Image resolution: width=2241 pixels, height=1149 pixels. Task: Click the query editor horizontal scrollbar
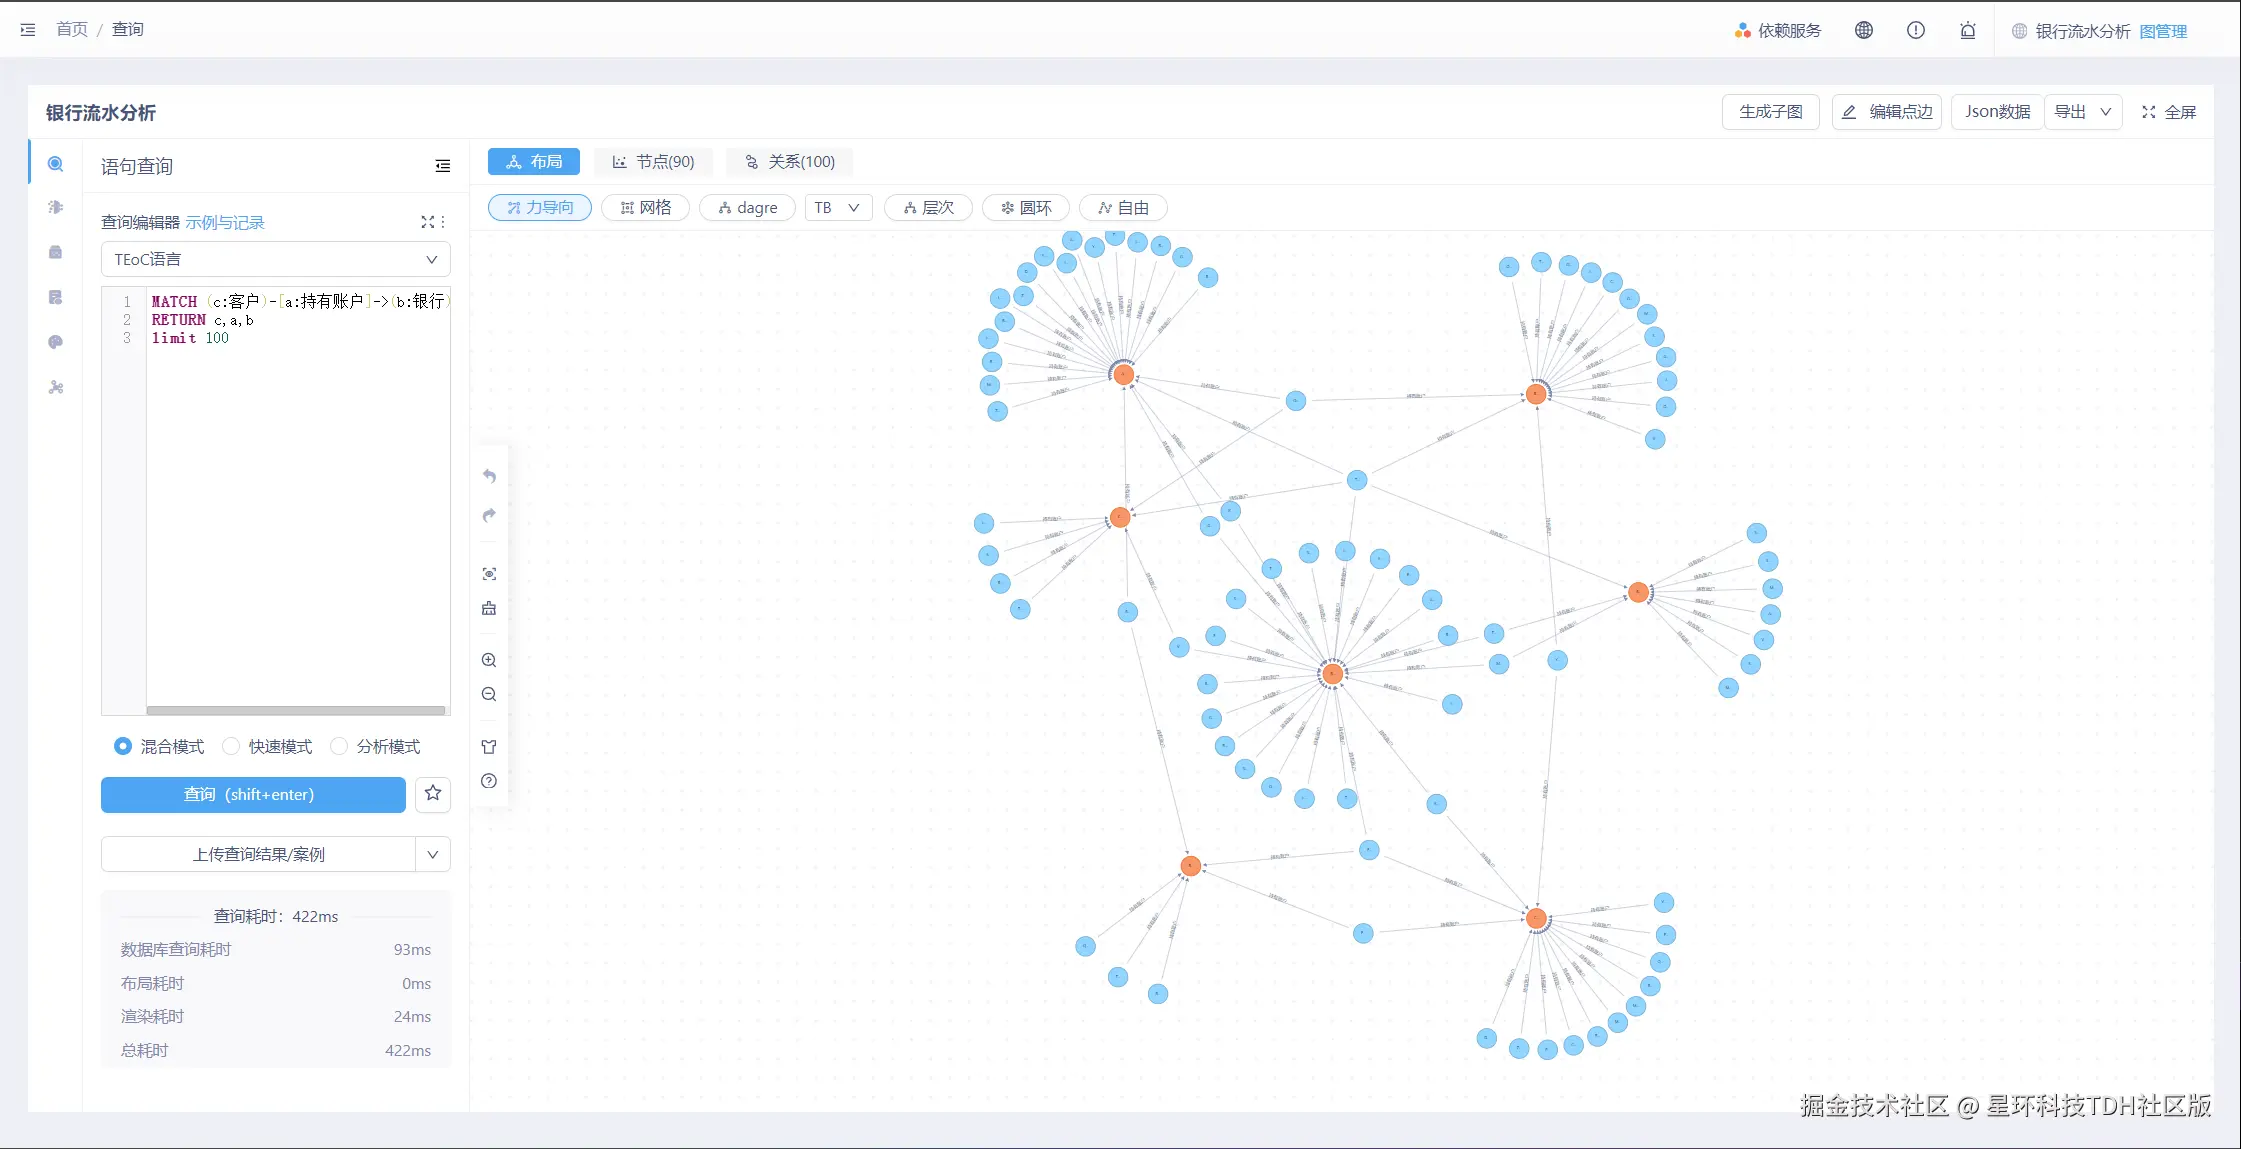point(296,710)
